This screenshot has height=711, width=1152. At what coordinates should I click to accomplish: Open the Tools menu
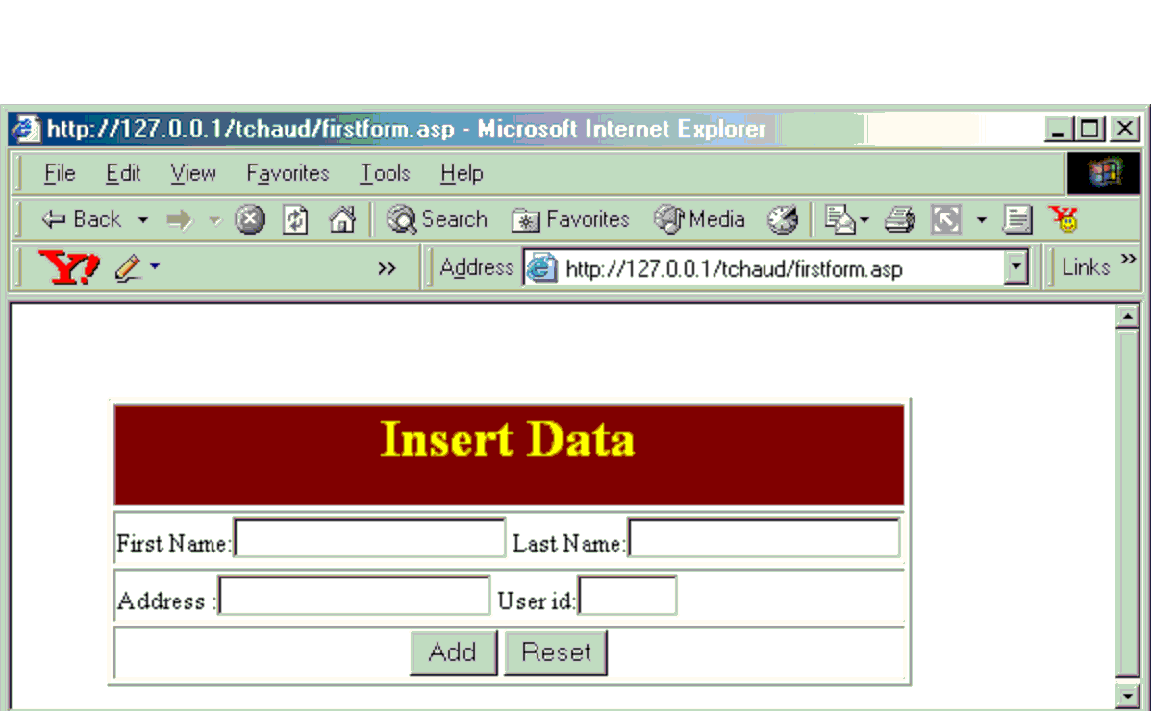(x=385, y=173)
